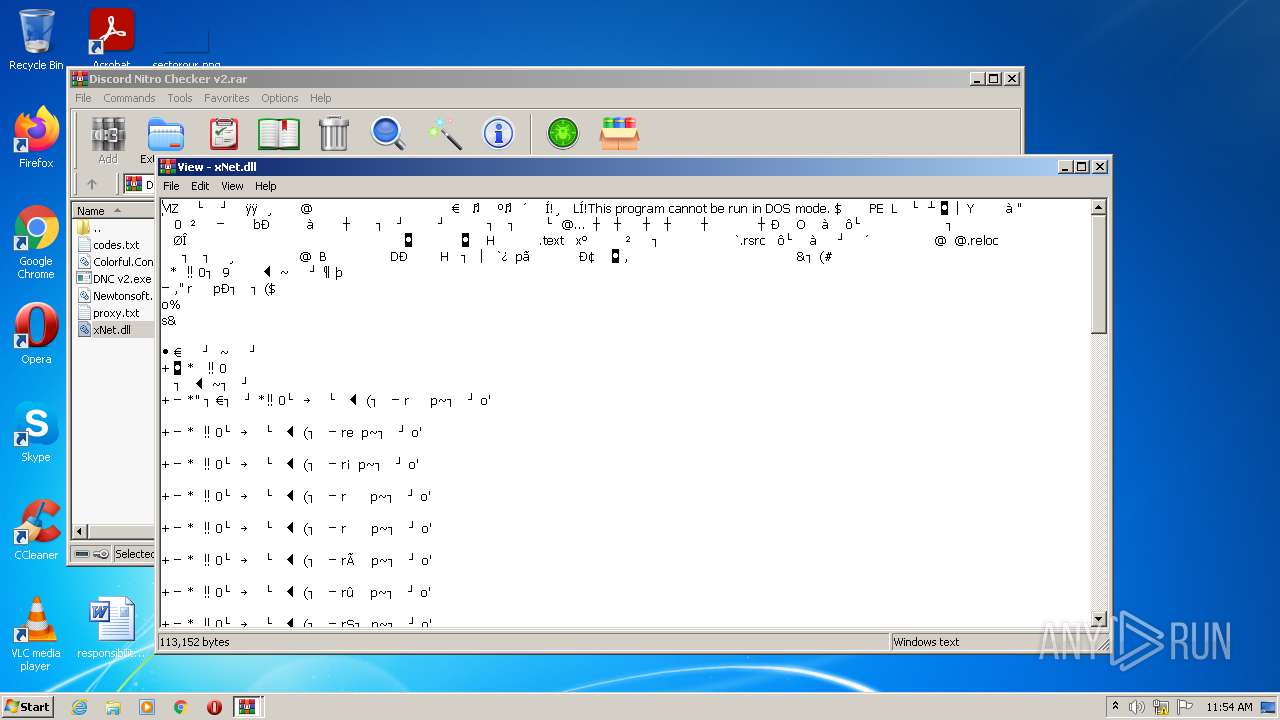
Task: Open Windows Media Player from the taskbar
Action: 147,707
